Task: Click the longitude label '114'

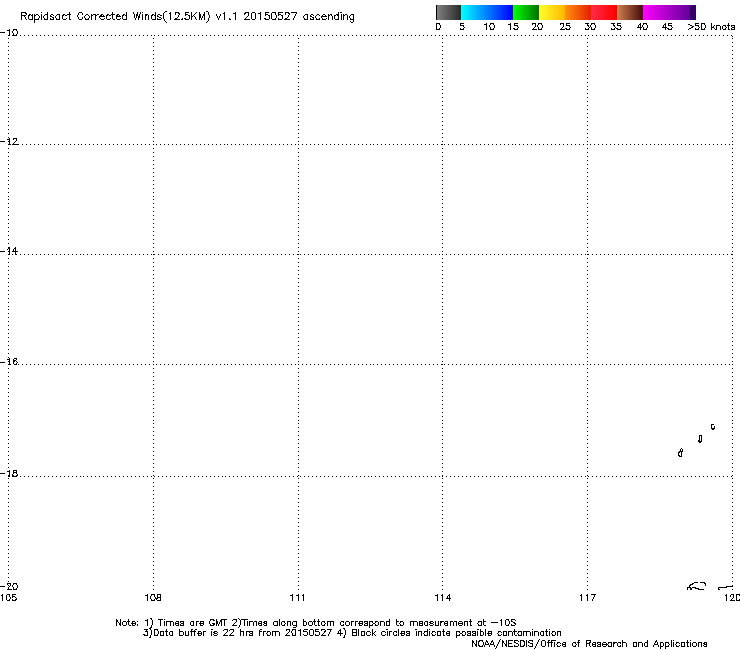Action: pyautogui.click(x=443, y=598)
